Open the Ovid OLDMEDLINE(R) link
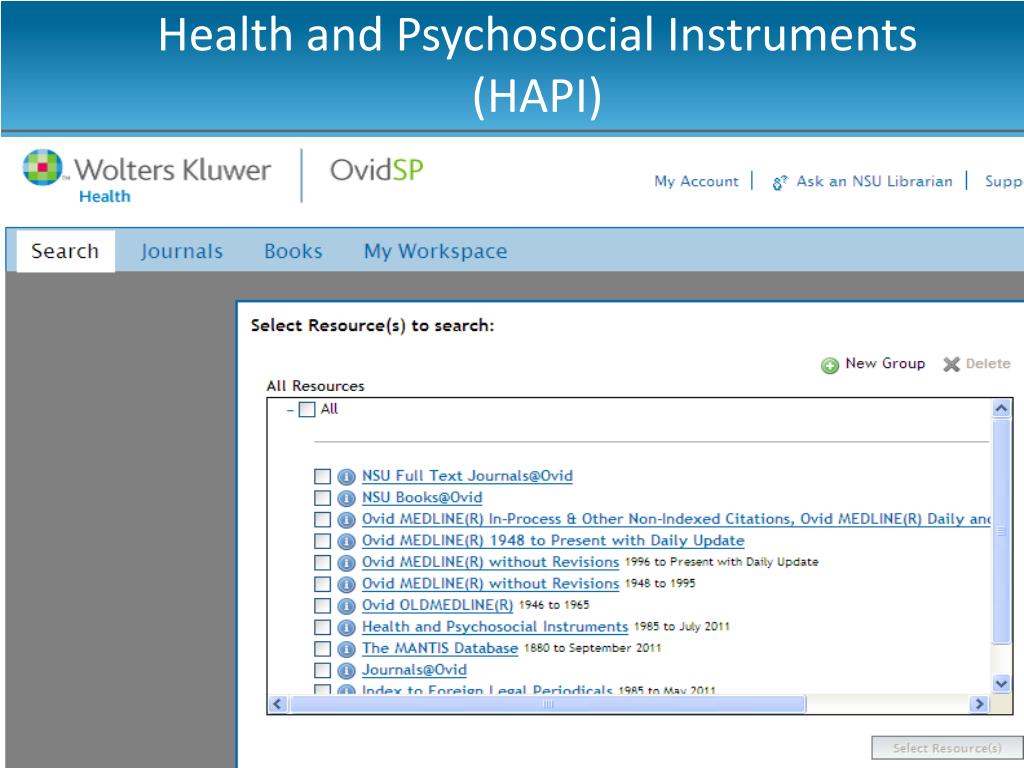 pyautogui.click(x=438, y=605)
